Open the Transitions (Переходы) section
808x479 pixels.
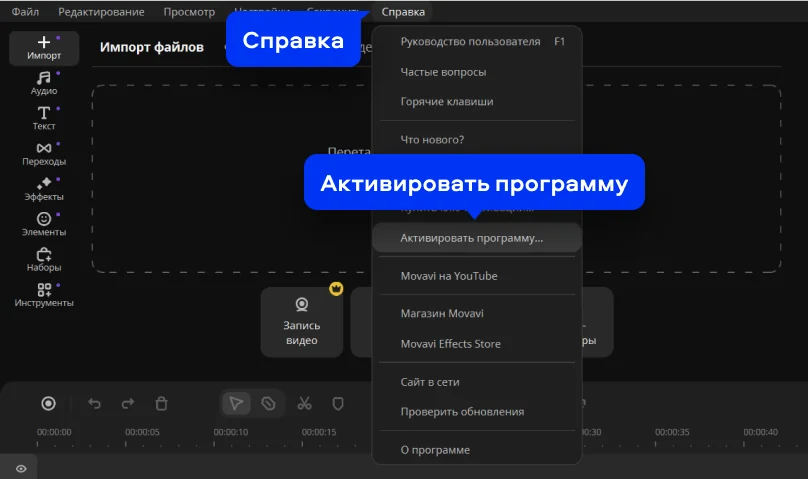(x=44, y=154)
